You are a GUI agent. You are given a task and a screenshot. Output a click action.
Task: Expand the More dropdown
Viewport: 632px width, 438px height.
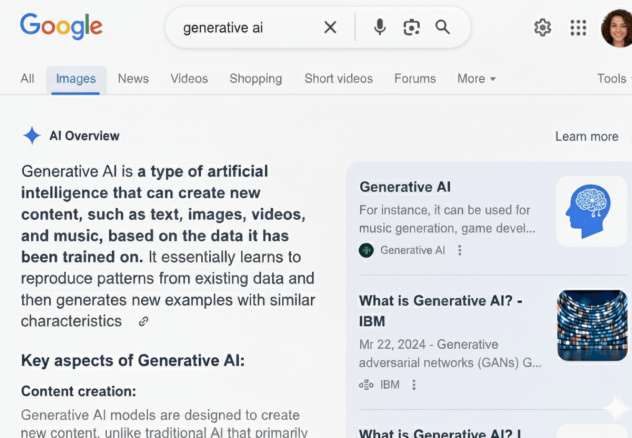click(x=476, y=78)
